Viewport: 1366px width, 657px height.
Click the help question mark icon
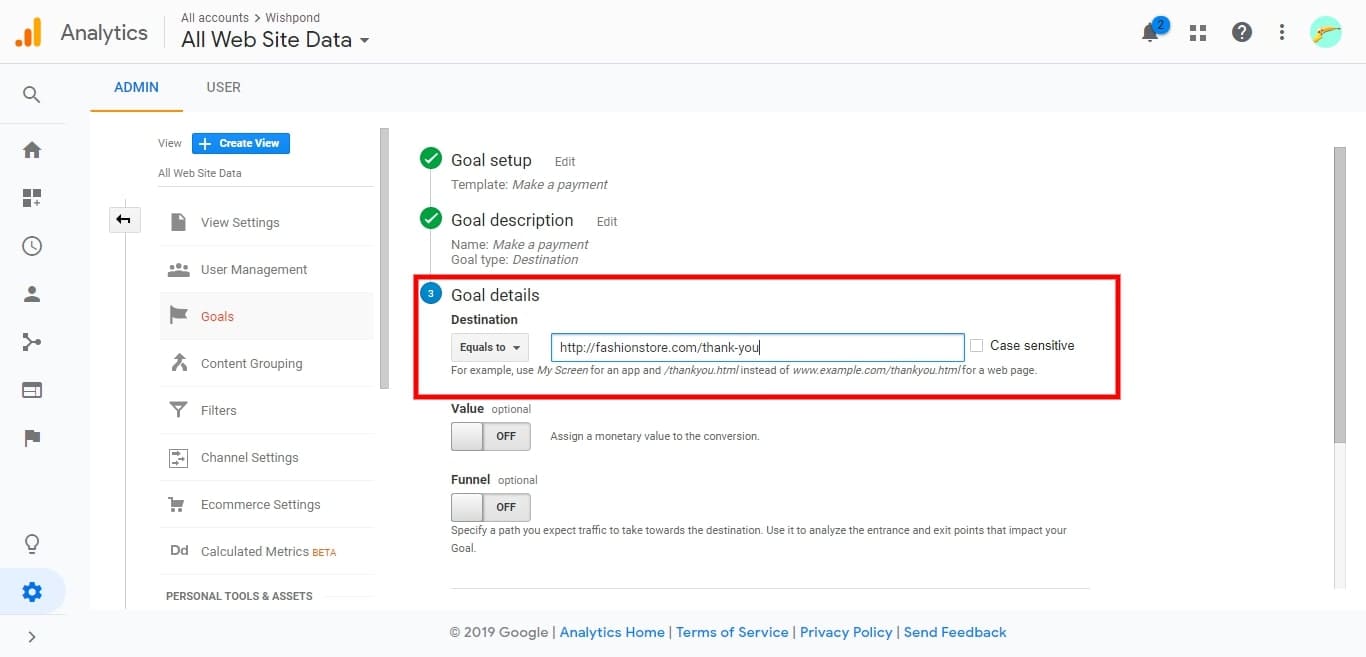[1242, 33]
